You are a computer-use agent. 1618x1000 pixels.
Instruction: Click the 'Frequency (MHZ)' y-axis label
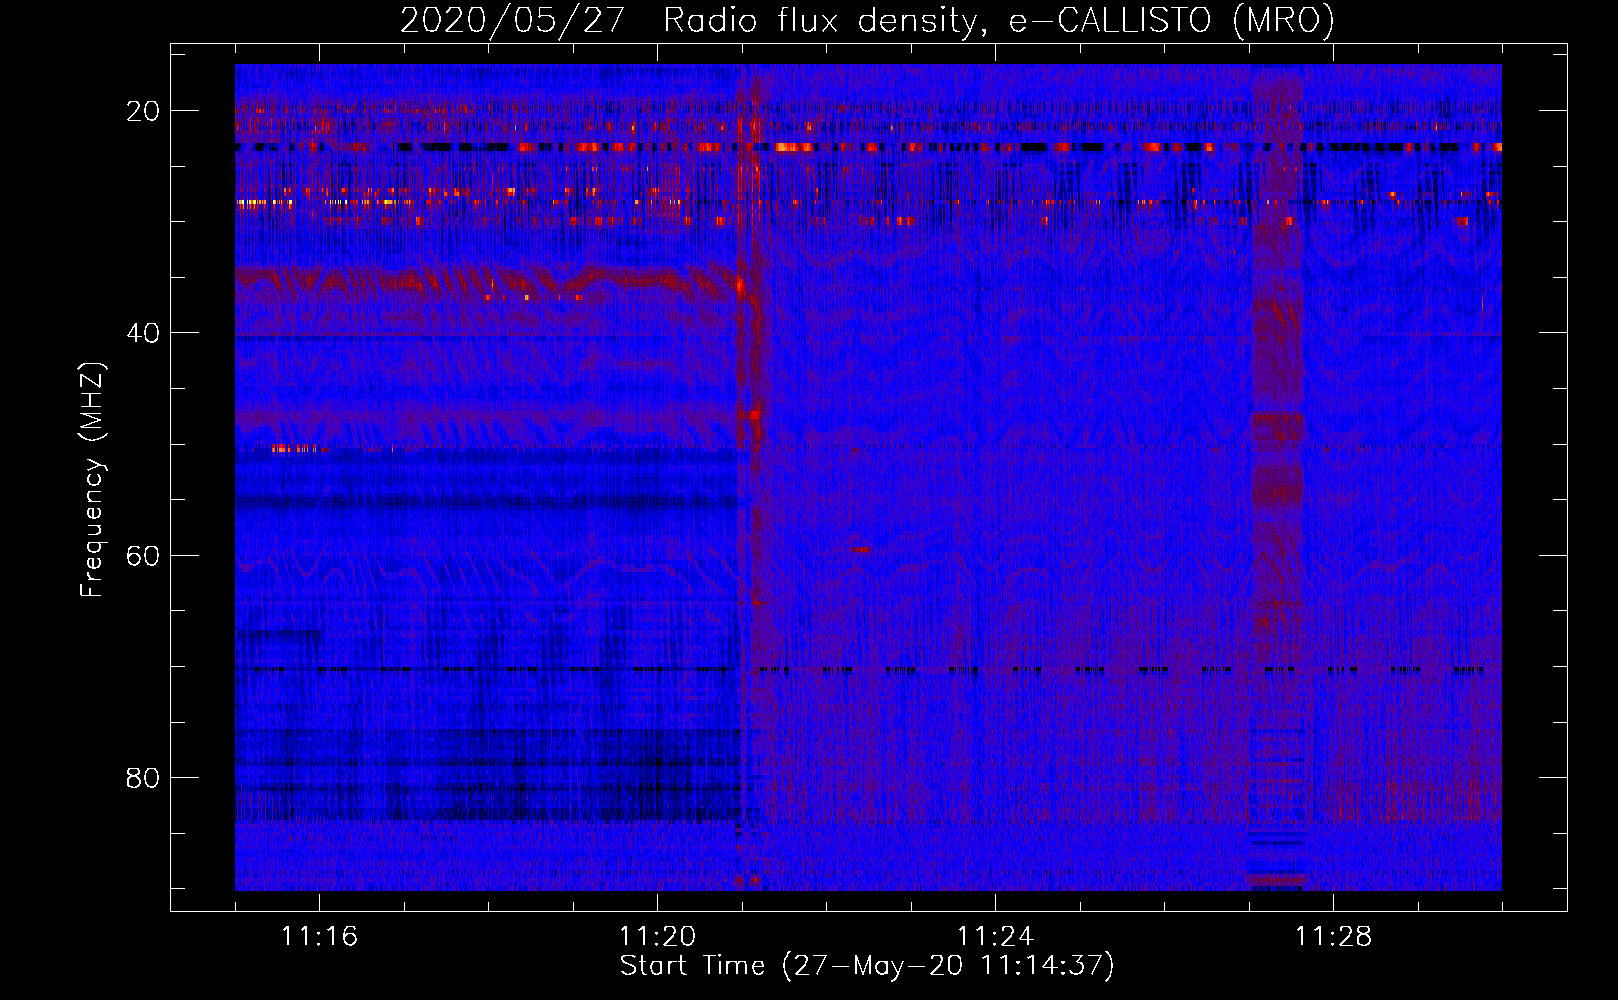pyautogui.click(x=92, y=480)
